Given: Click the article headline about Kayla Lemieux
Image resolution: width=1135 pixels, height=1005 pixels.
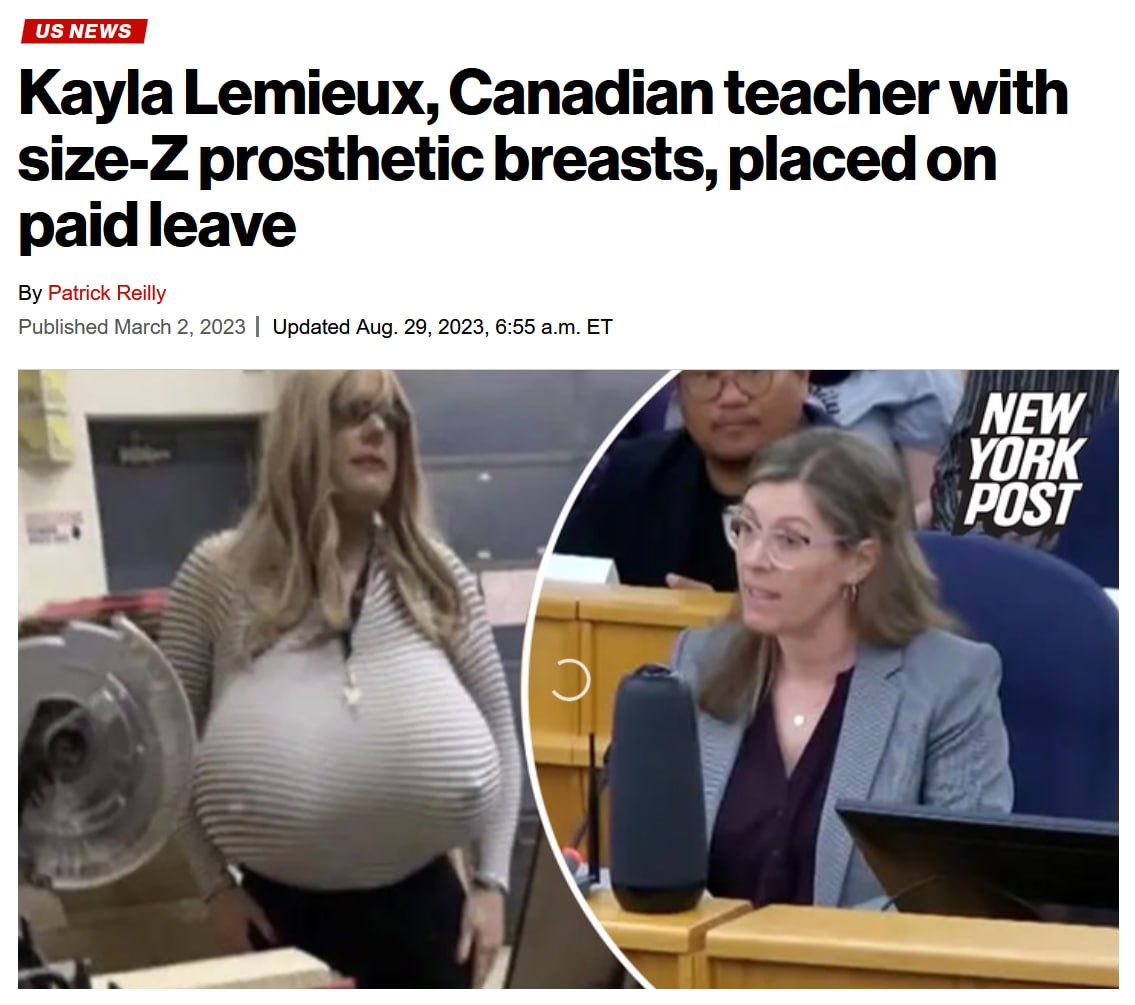Looking at the screenshot, I should pyautogui.click(x=543, y=159).
